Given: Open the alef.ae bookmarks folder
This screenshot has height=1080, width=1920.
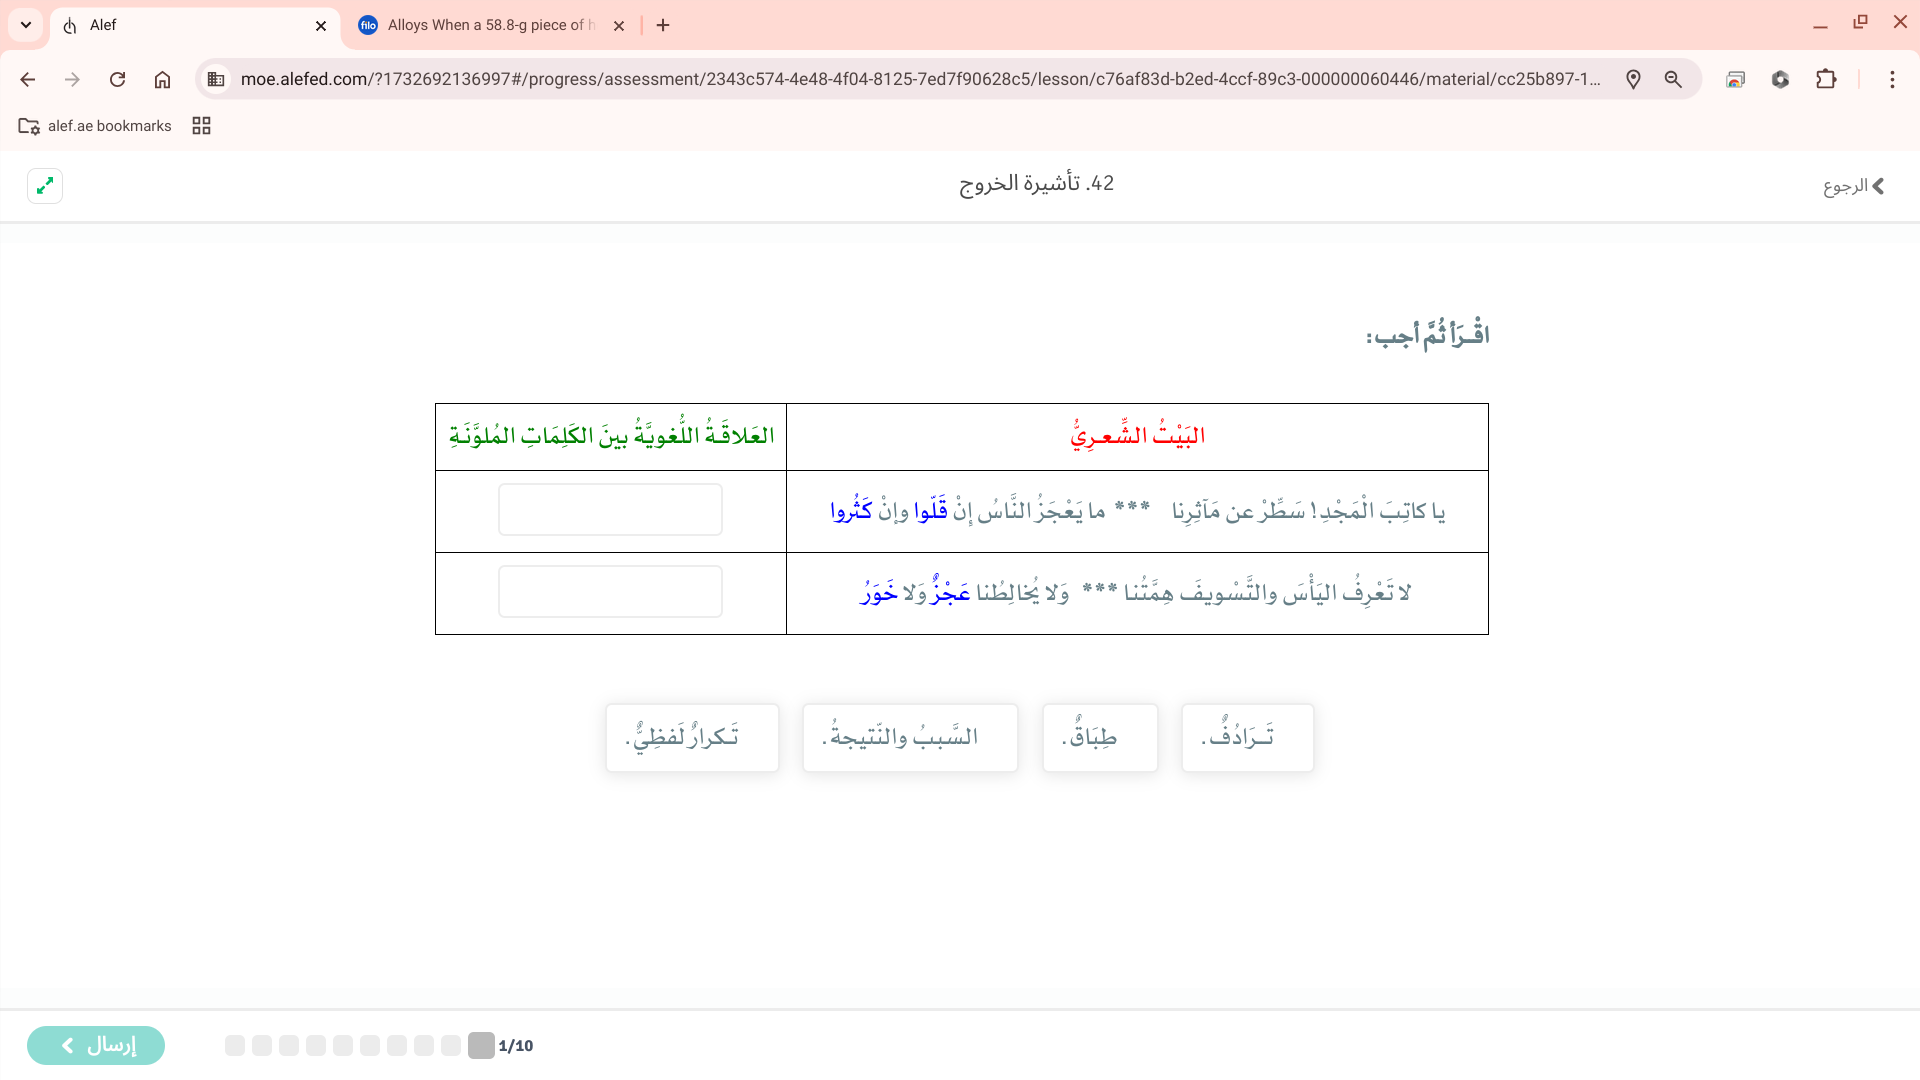Looking at the screenshot, I should (95, 126).
